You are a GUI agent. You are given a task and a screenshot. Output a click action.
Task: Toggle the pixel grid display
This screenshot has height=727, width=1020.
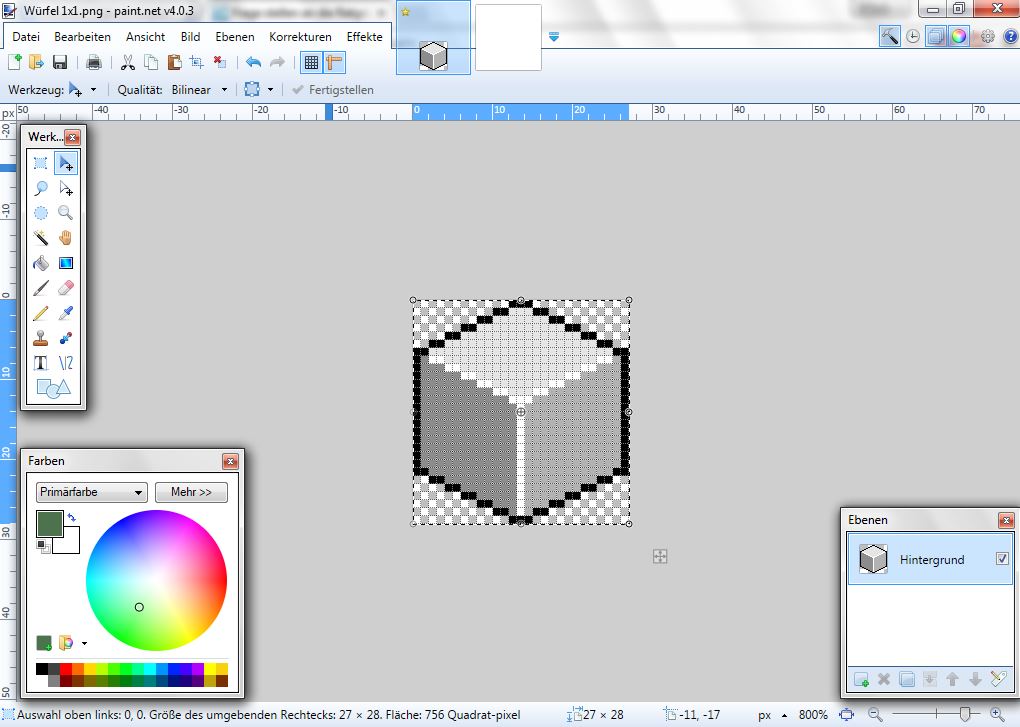(x=313, y=62)
